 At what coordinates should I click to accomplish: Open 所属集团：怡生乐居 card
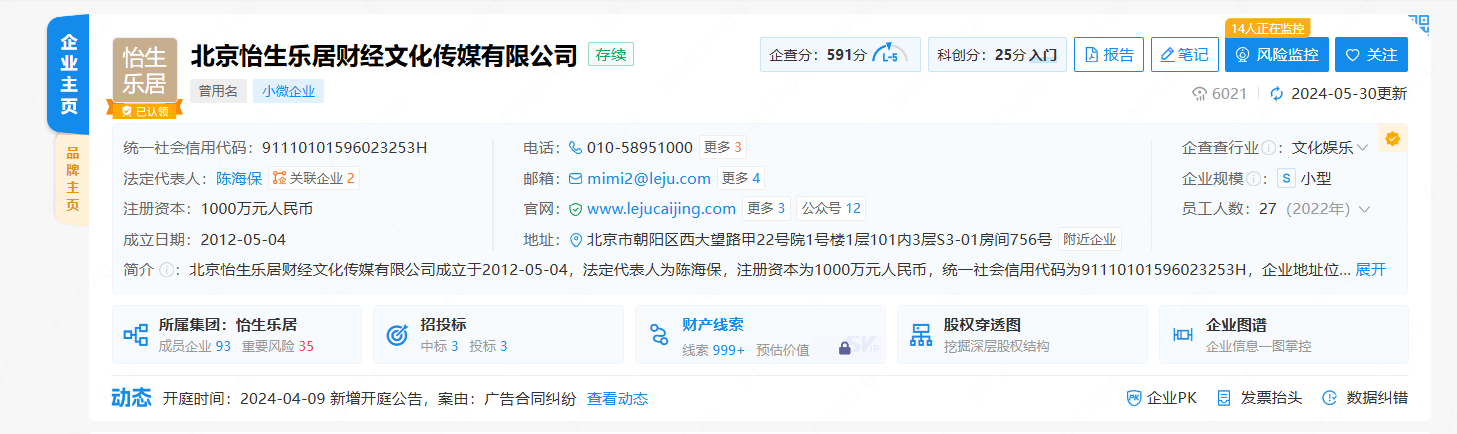coord(237,335)
